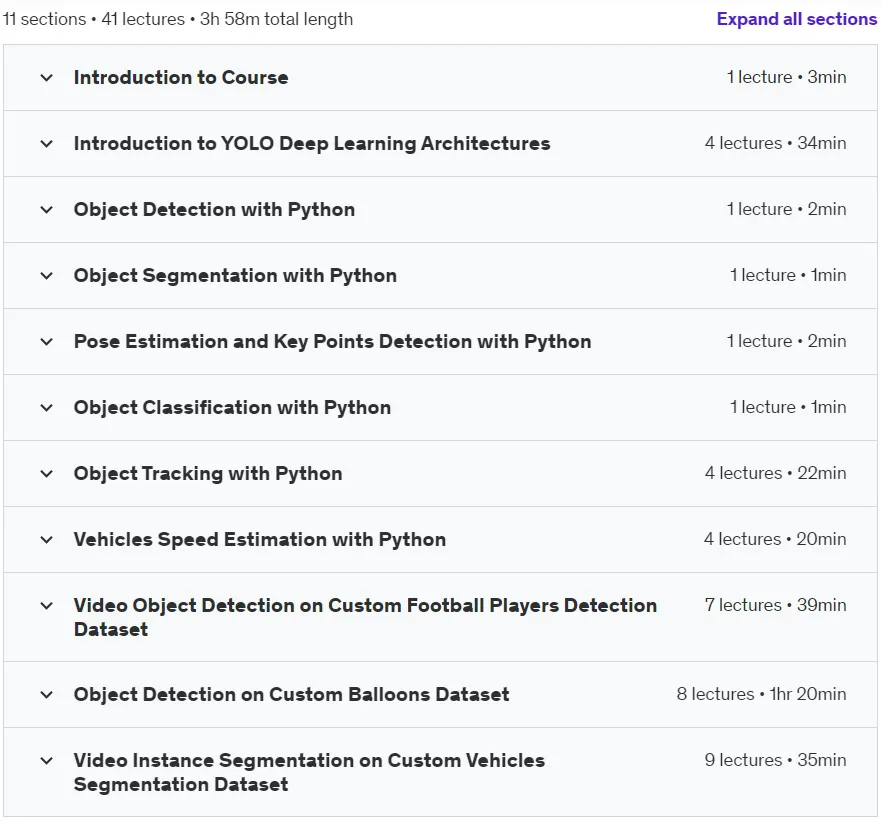This screenshot has width=882, height=822.
Task: Click the '4 lectures • 34min' text
Action: pyautogui.click(x=776, y=143)
